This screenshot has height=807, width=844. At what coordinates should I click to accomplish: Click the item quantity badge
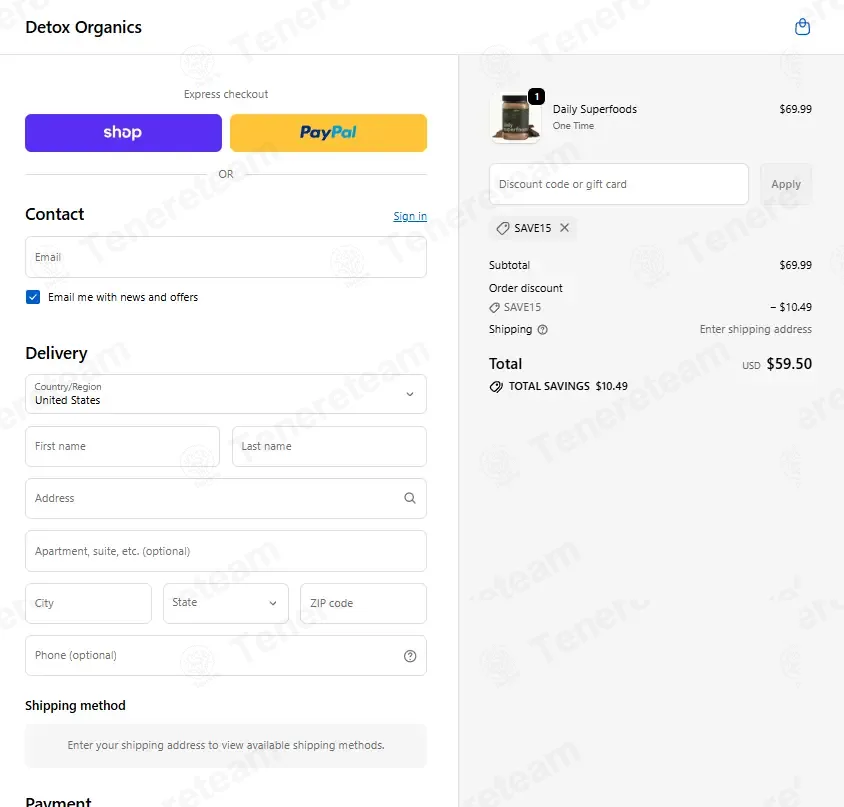click(x=536, y=96)
